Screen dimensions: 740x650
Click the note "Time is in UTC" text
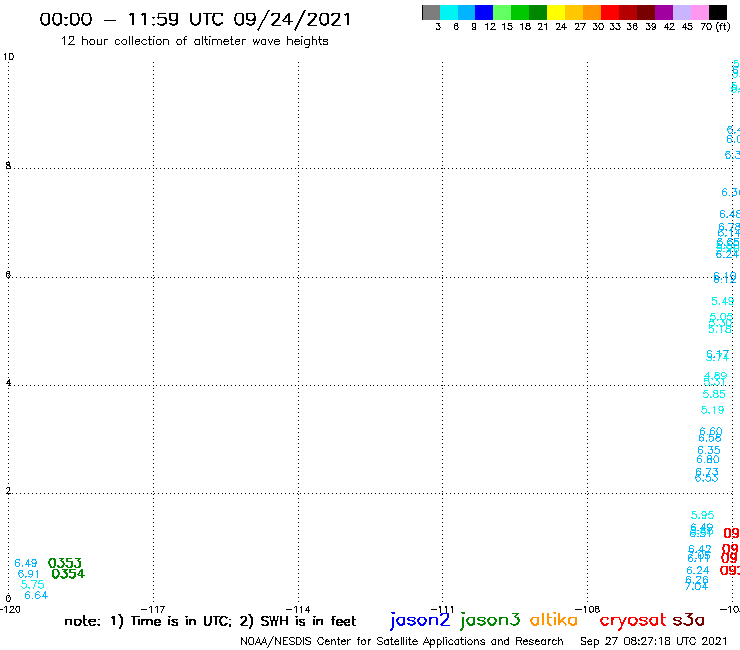coord(181,621)
